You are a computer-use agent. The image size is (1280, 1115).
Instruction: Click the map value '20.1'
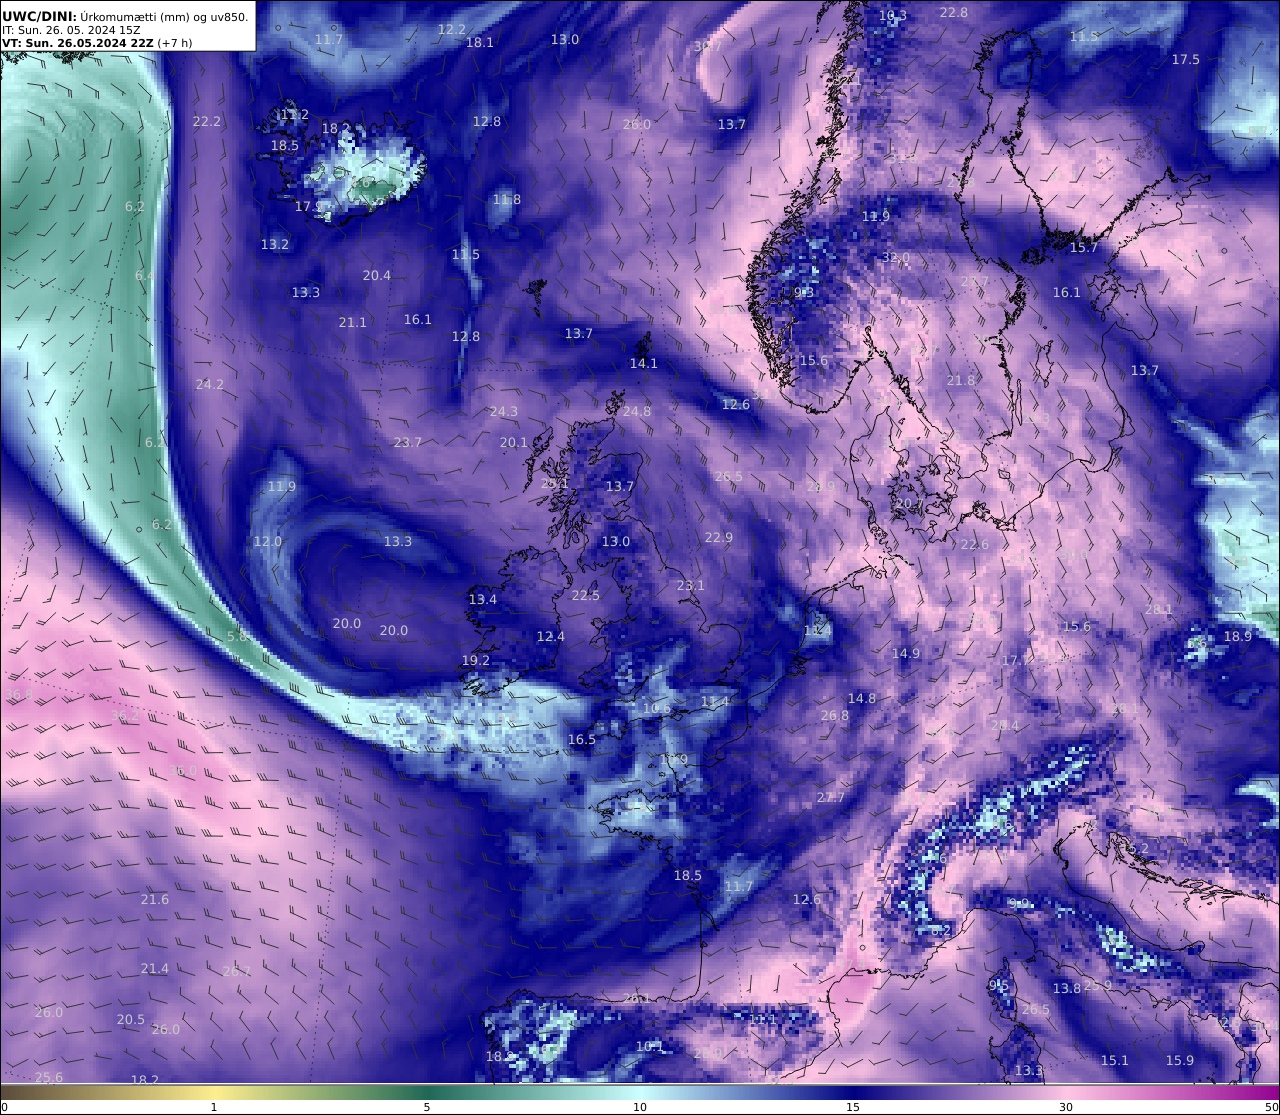point(514,443)
